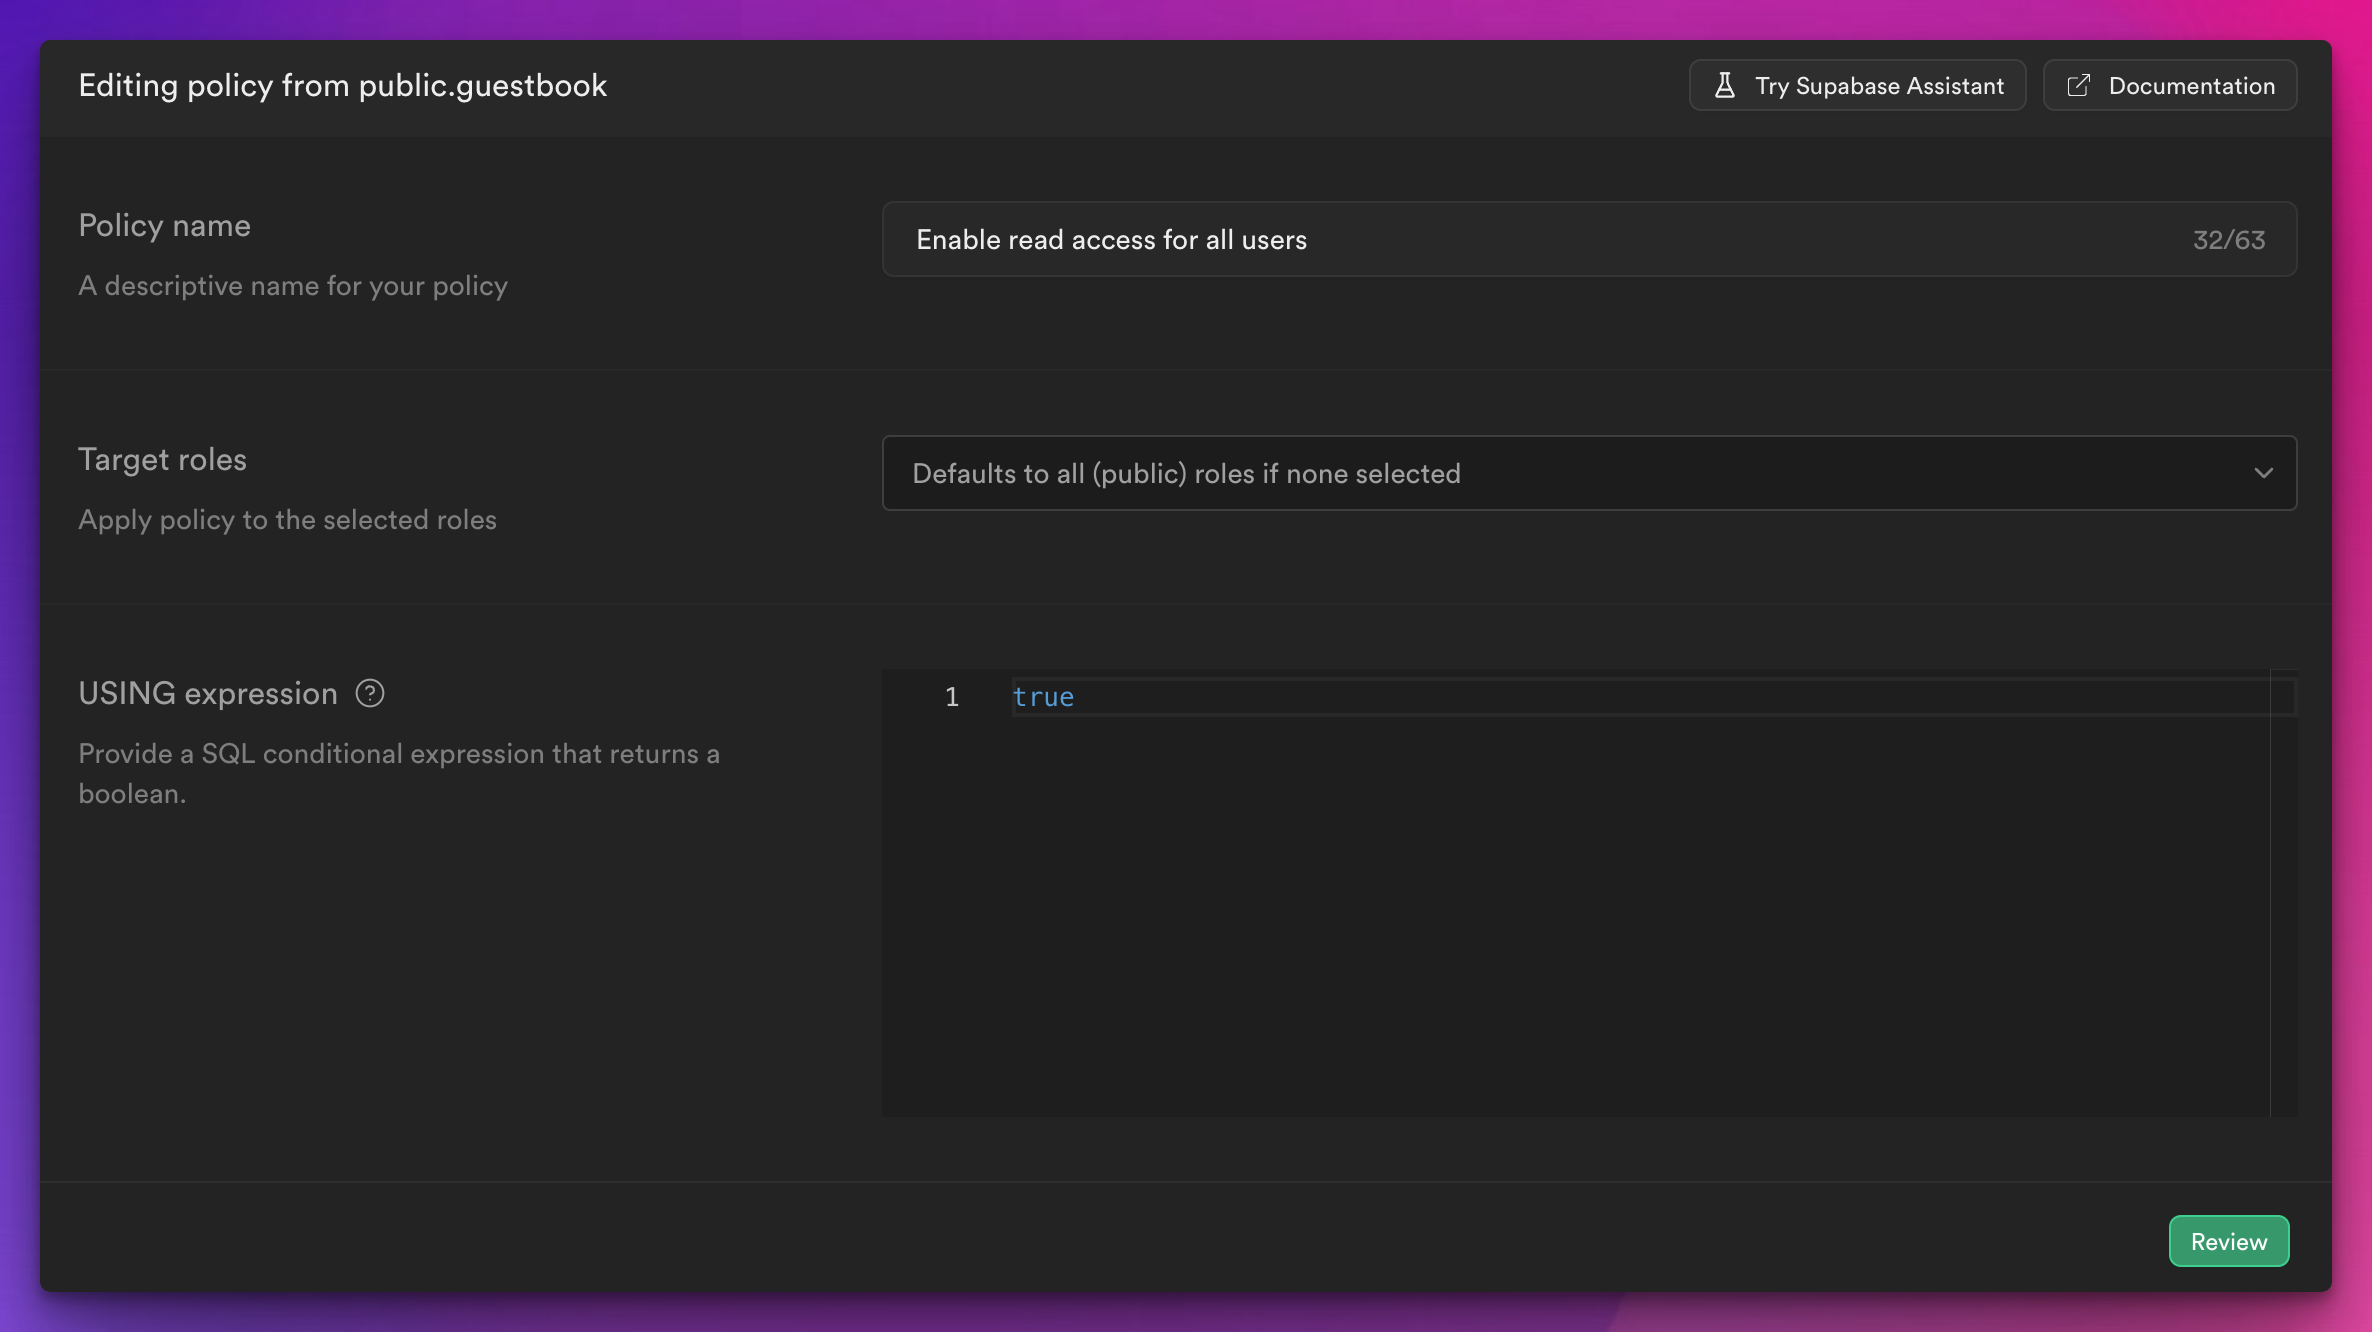Click 'A descriptive name for your policy' text
The image size is (2372, 1332).
coord(293,286)
